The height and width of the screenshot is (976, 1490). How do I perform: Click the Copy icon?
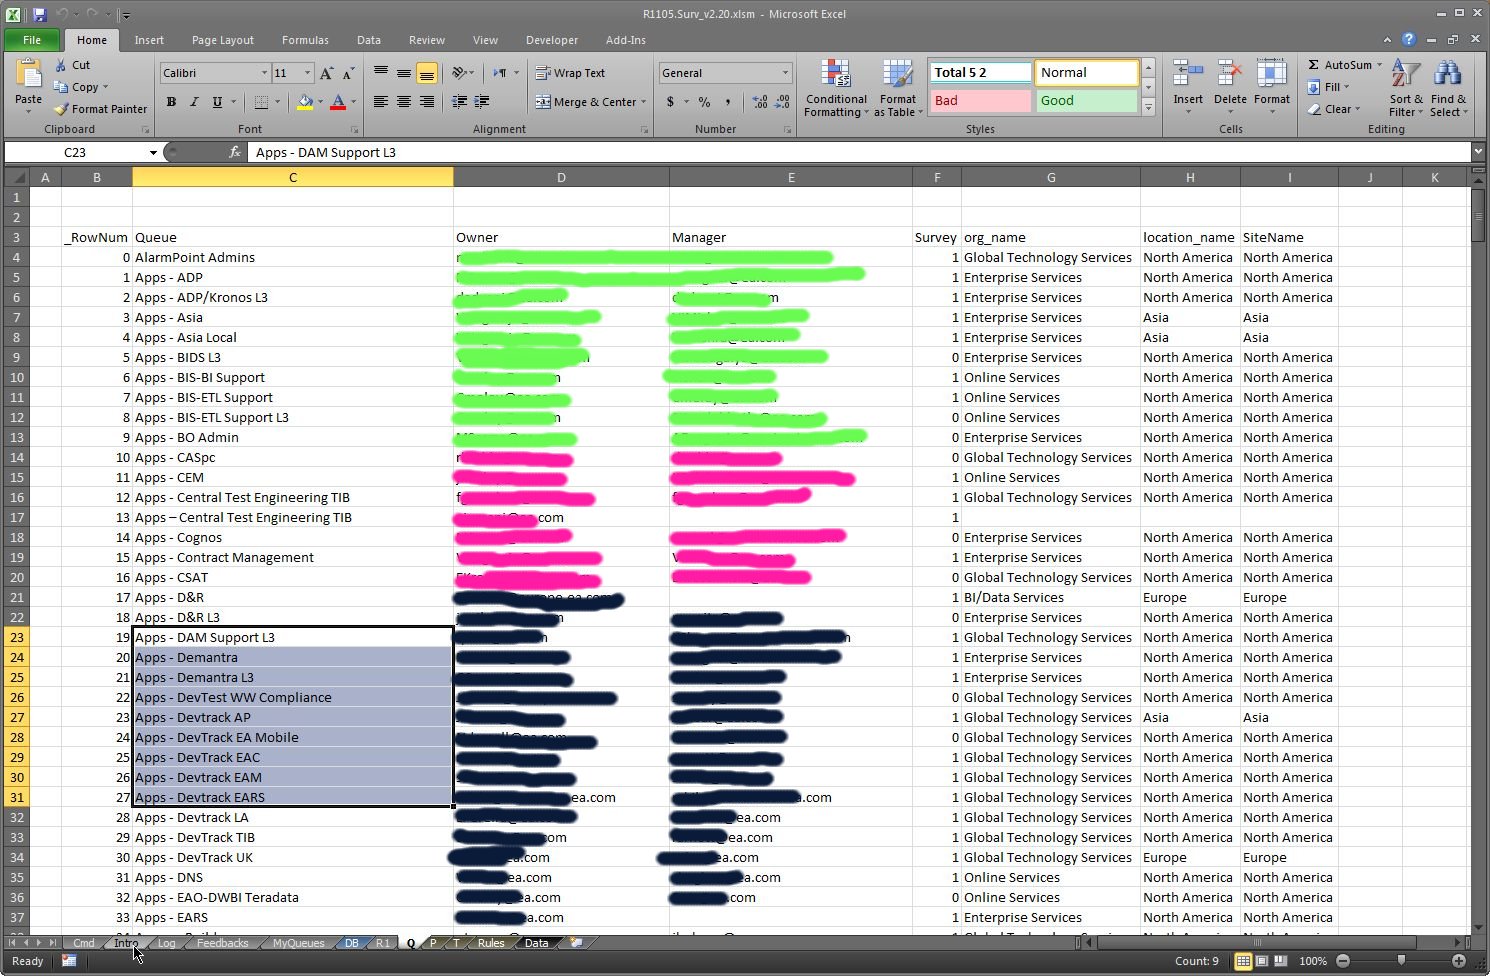(x=61, y=87)
